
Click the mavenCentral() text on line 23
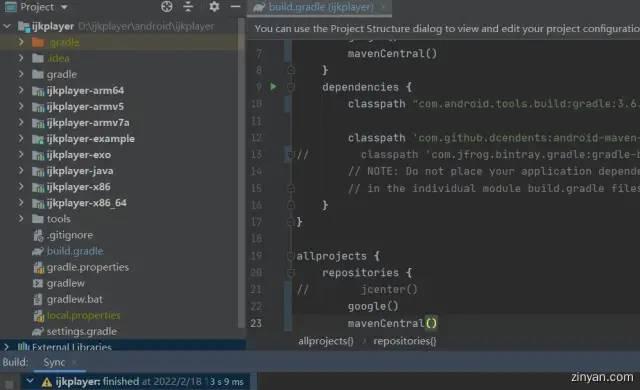coord(392,323)
